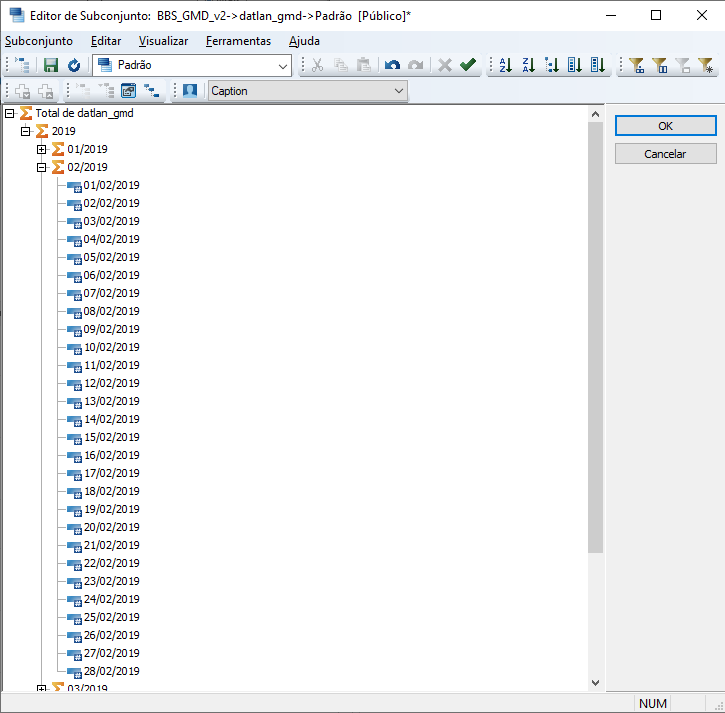This screenshot has height=713, width=725.
Task: Sort elements ascending A to Z
Action: coord(505,65)
